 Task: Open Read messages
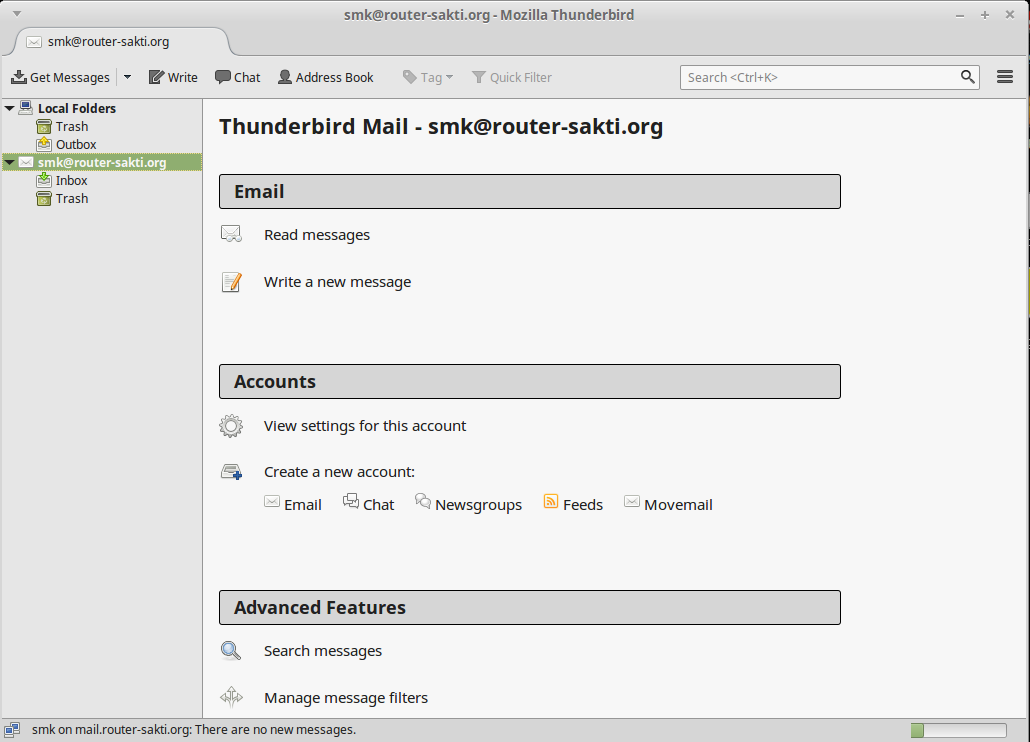pyautogui.click(x=316, y=234)
